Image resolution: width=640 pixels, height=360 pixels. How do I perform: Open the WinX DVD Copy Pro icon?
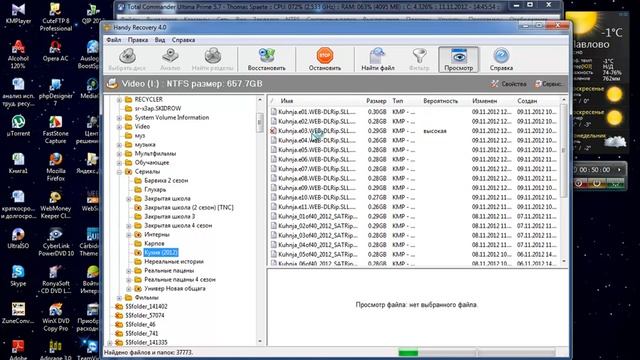coord(56,317)
